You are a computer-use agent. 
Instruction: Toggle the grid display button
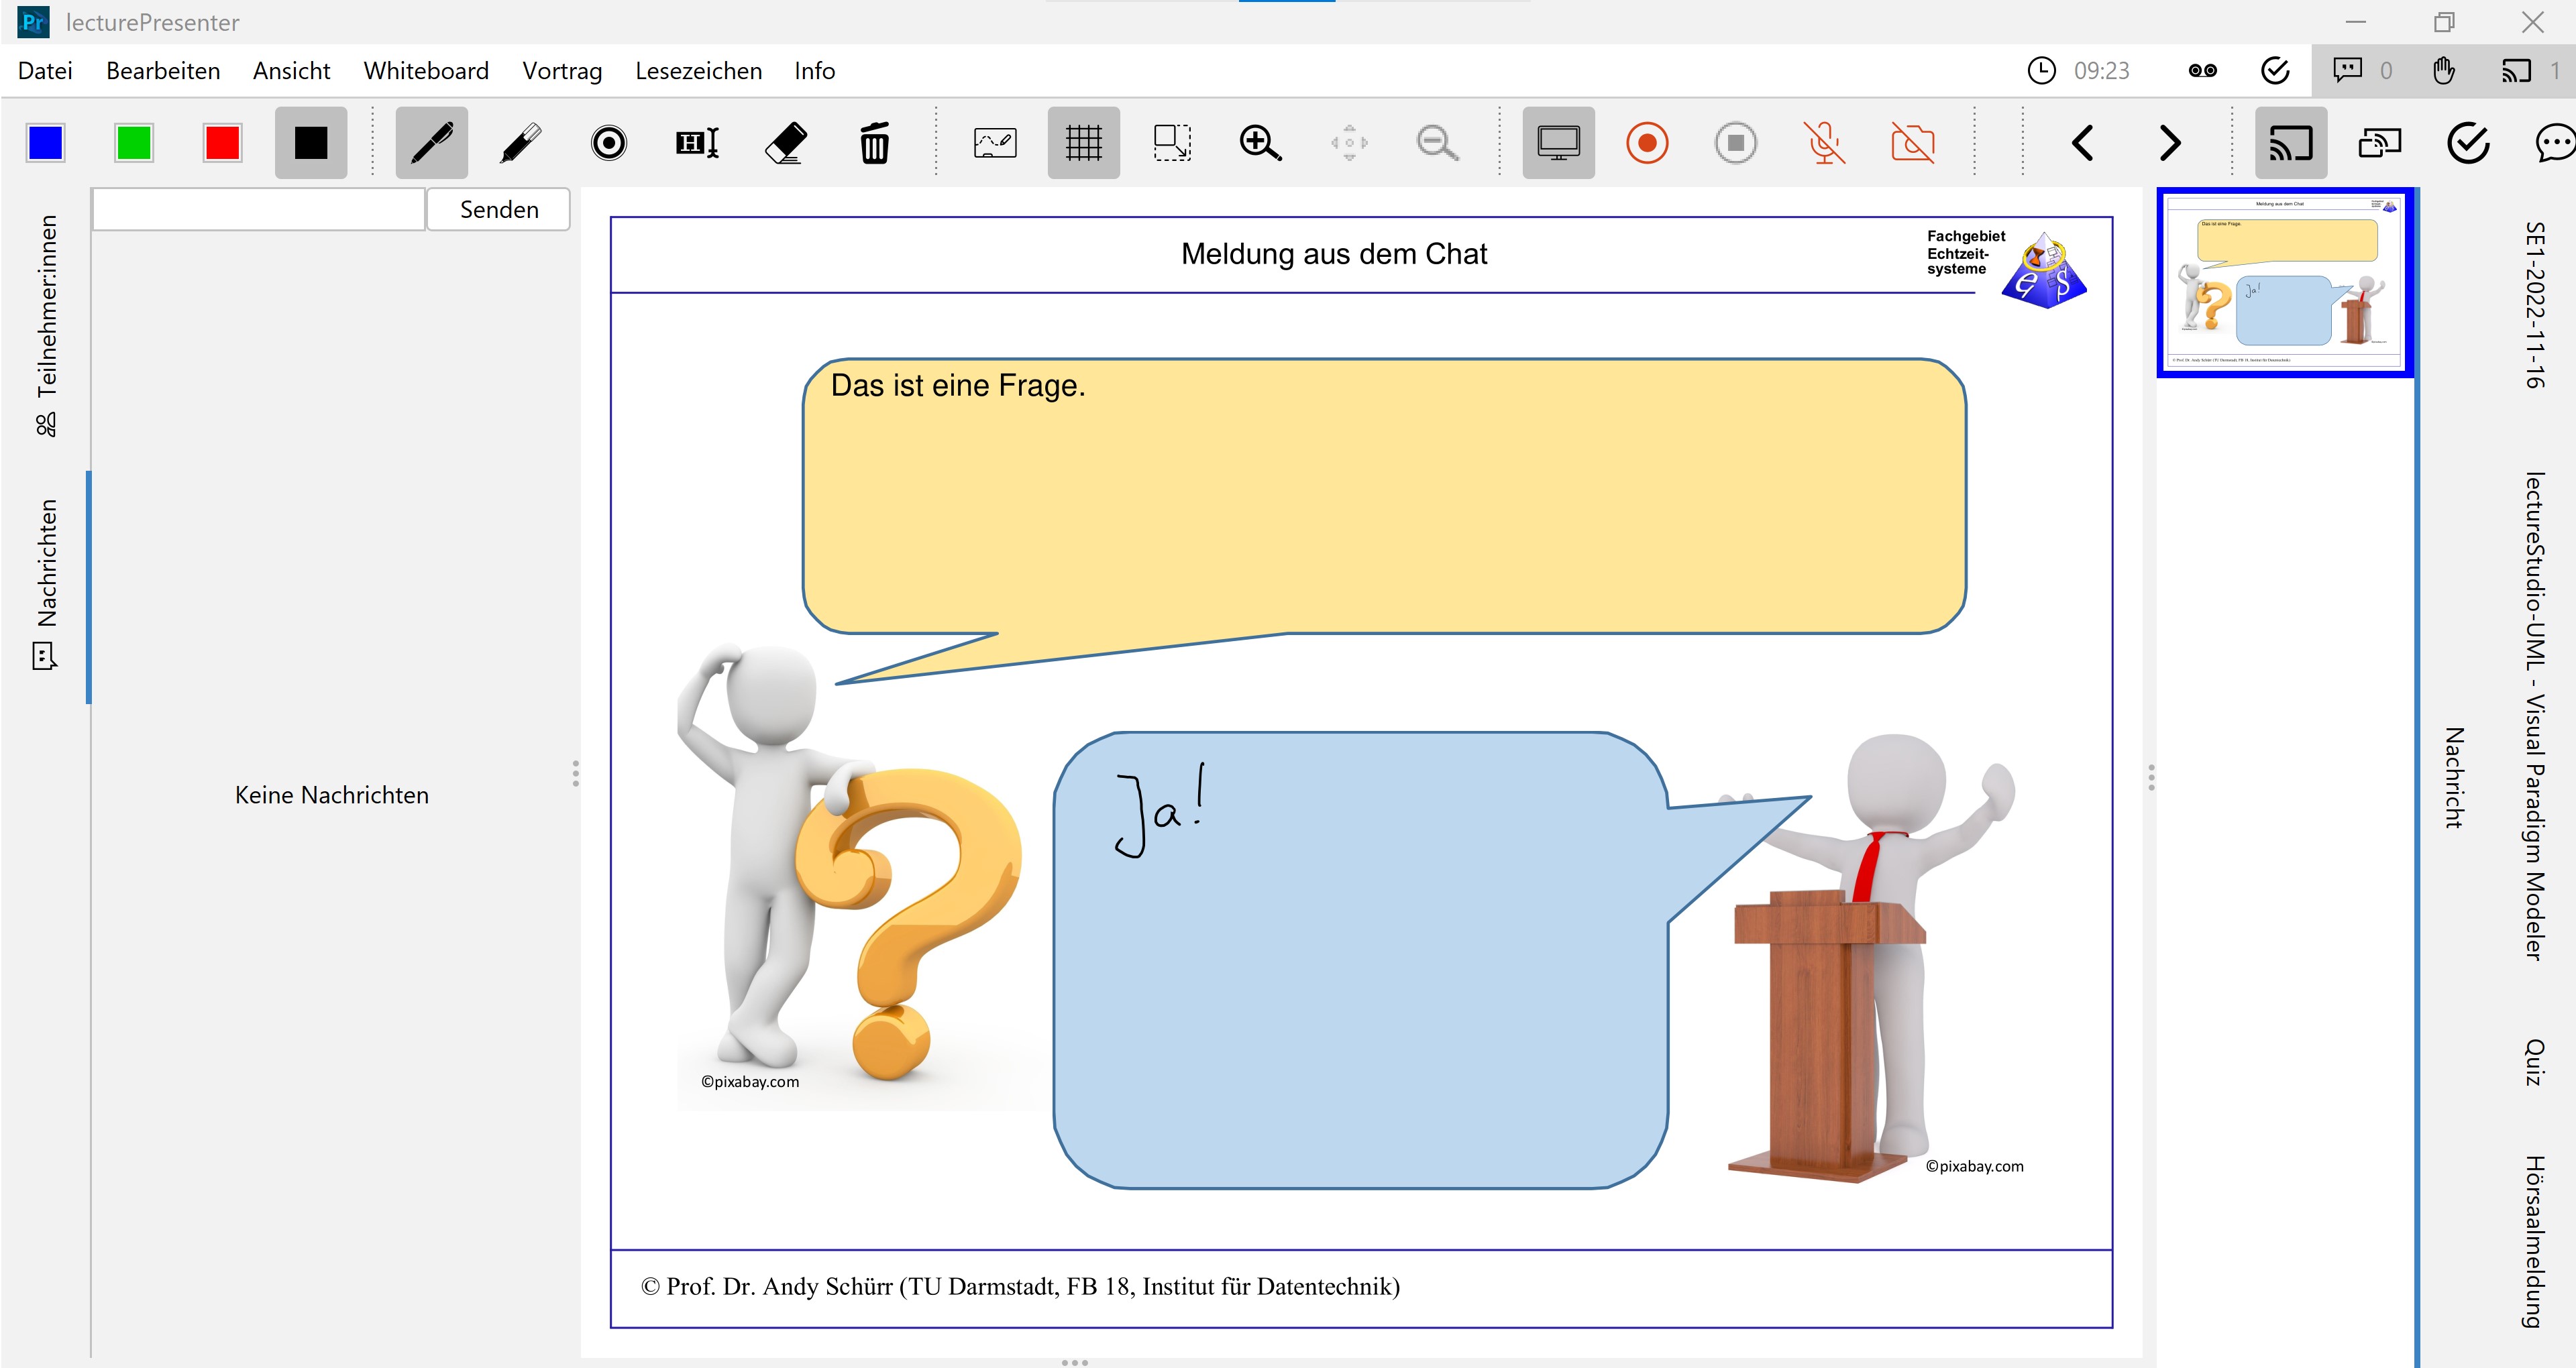pyautogui.click(x=1083, y=143)
